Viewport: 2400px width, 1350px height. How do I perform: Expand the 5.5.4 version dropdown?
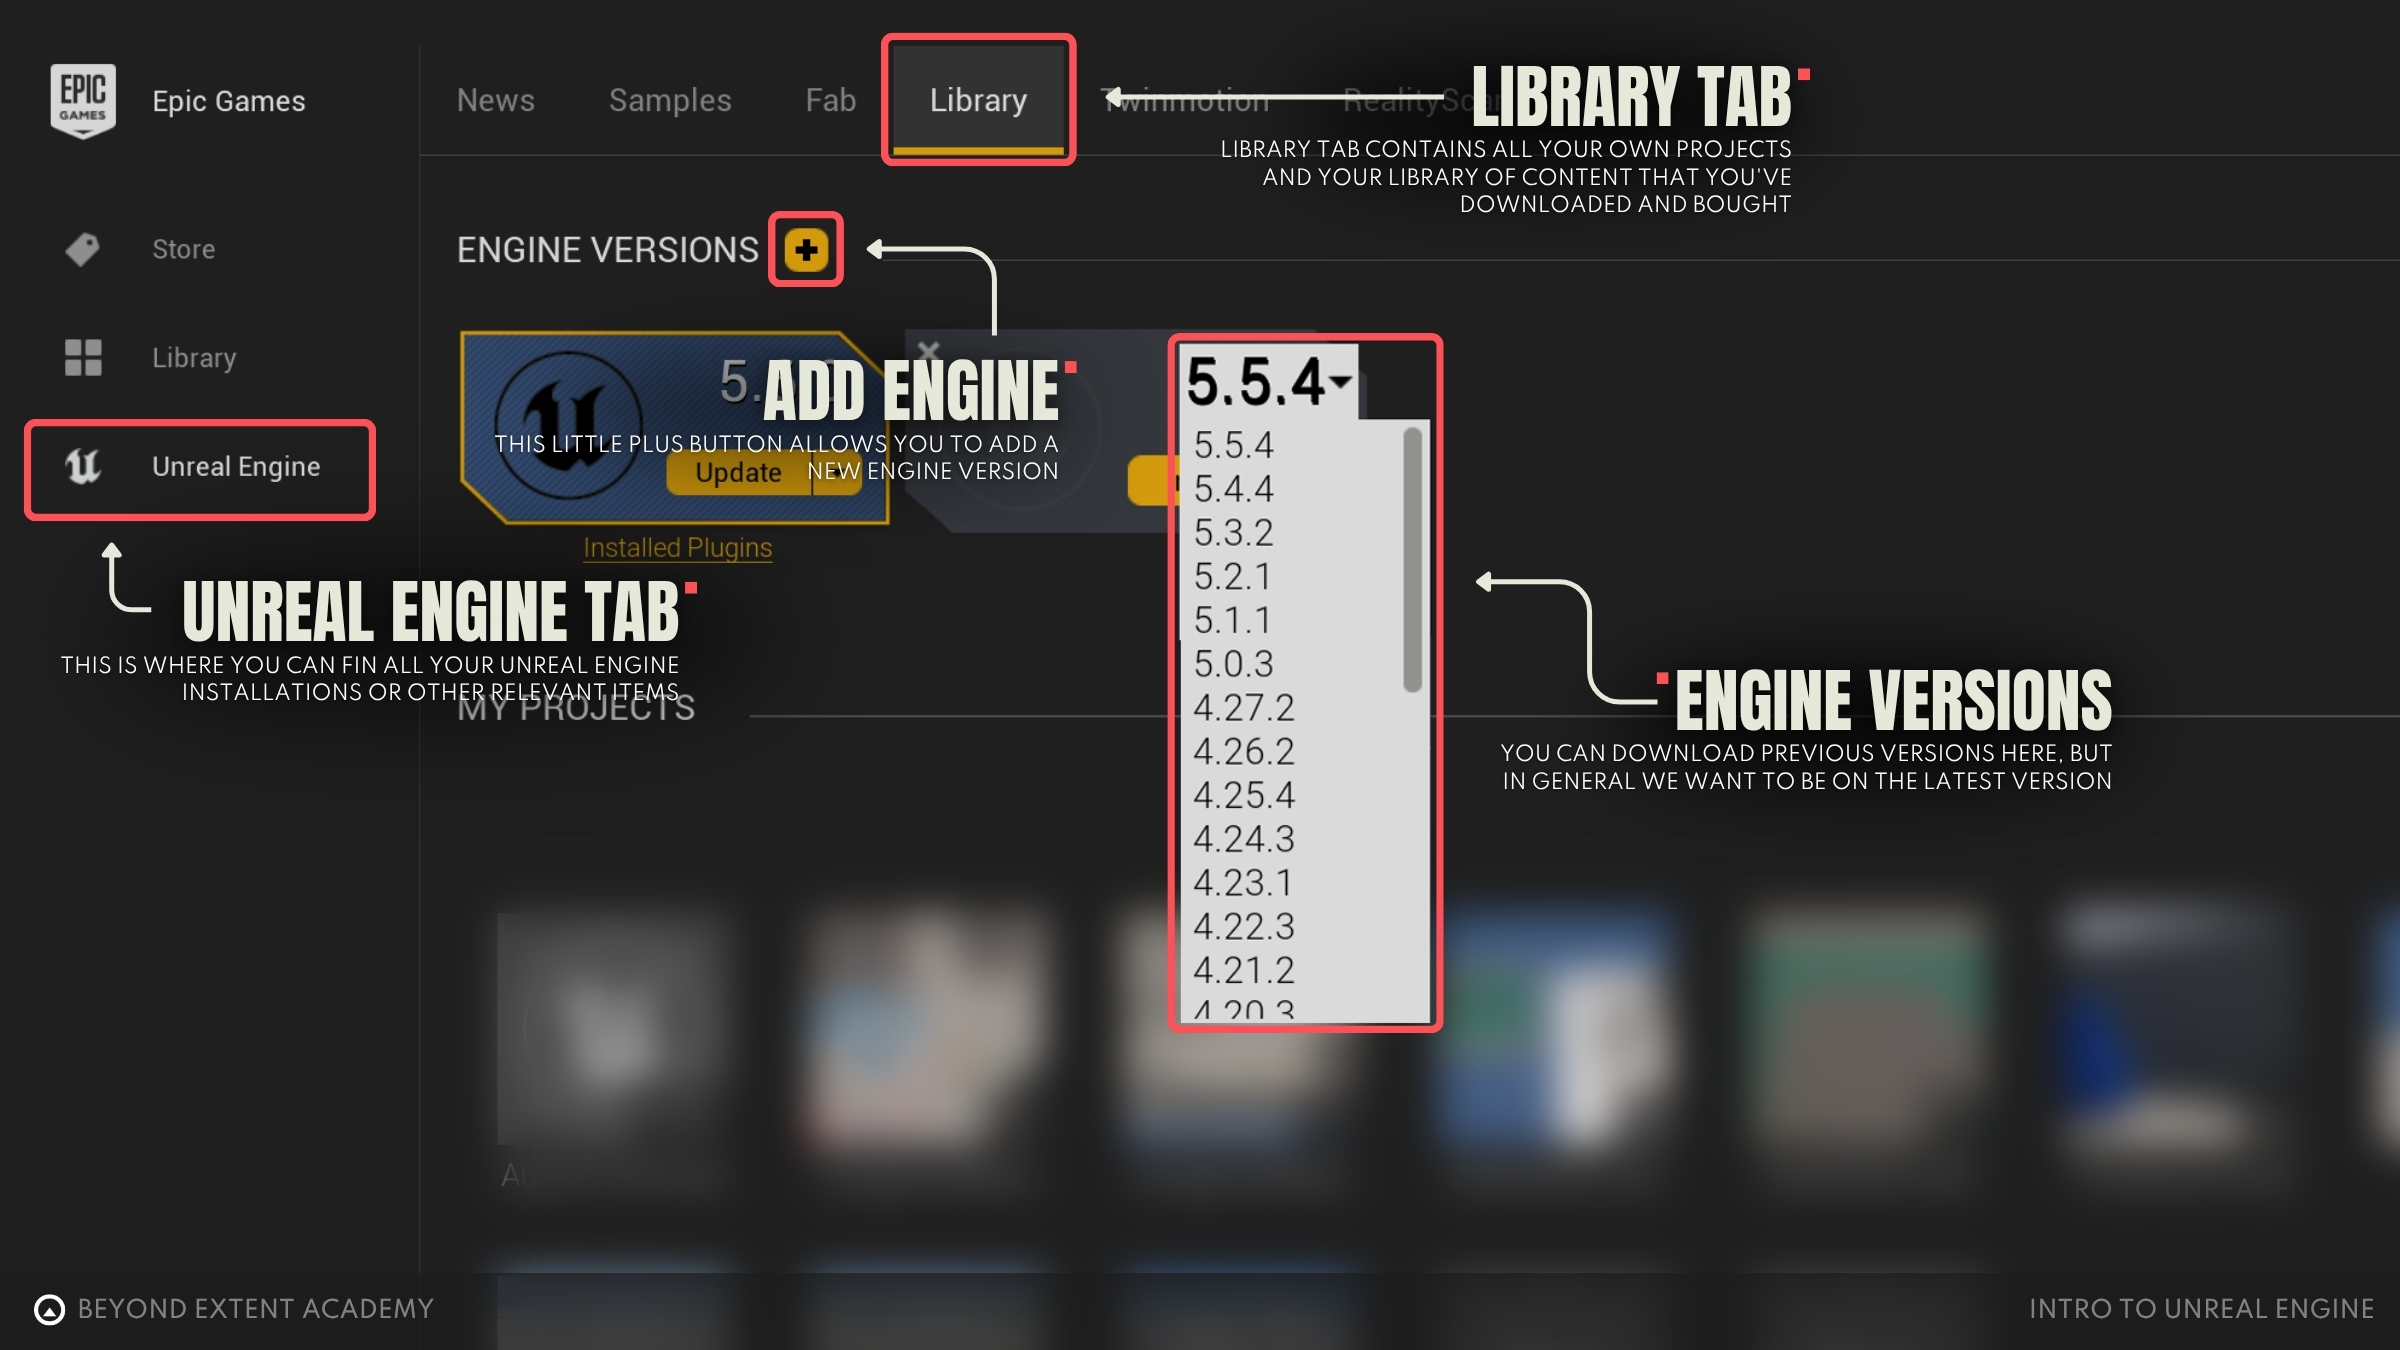[x=1268, y=382]
